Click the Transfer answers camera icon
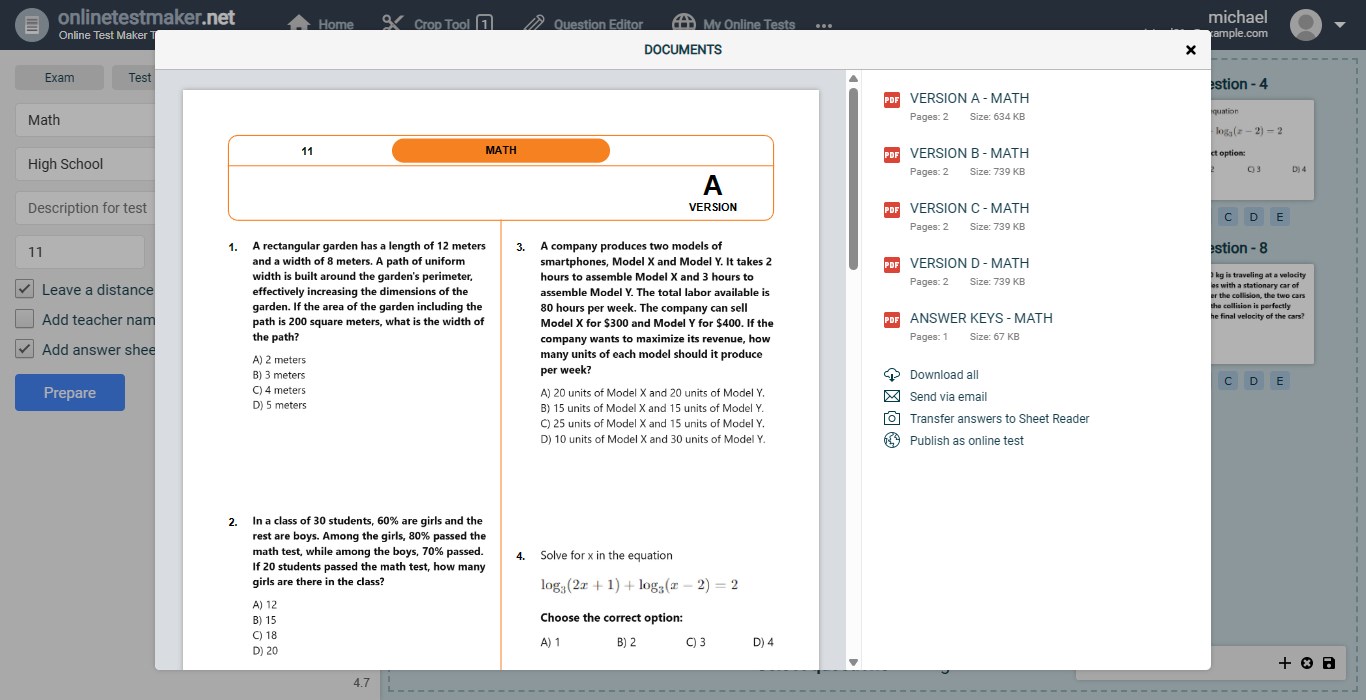 tap(892, 419)
